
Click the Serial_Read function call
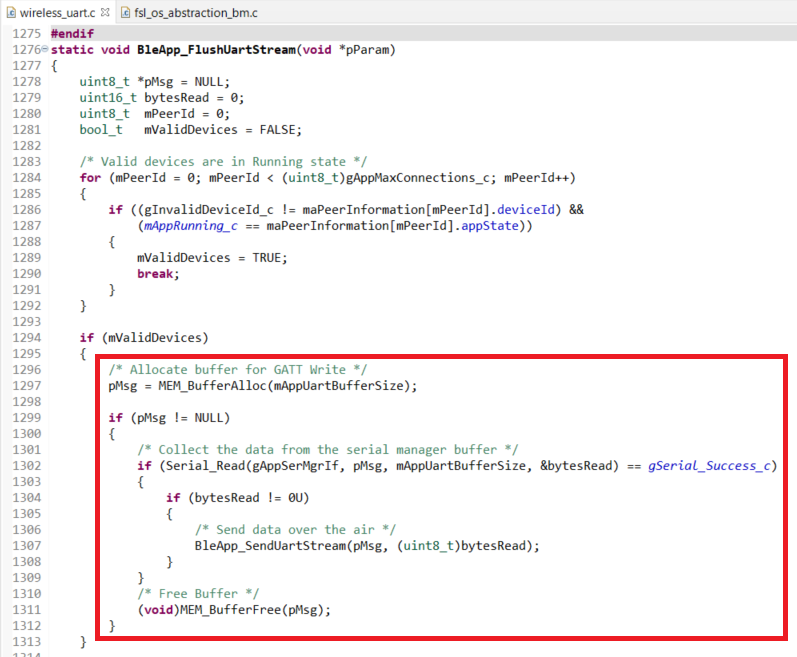(x=205, y=466)
